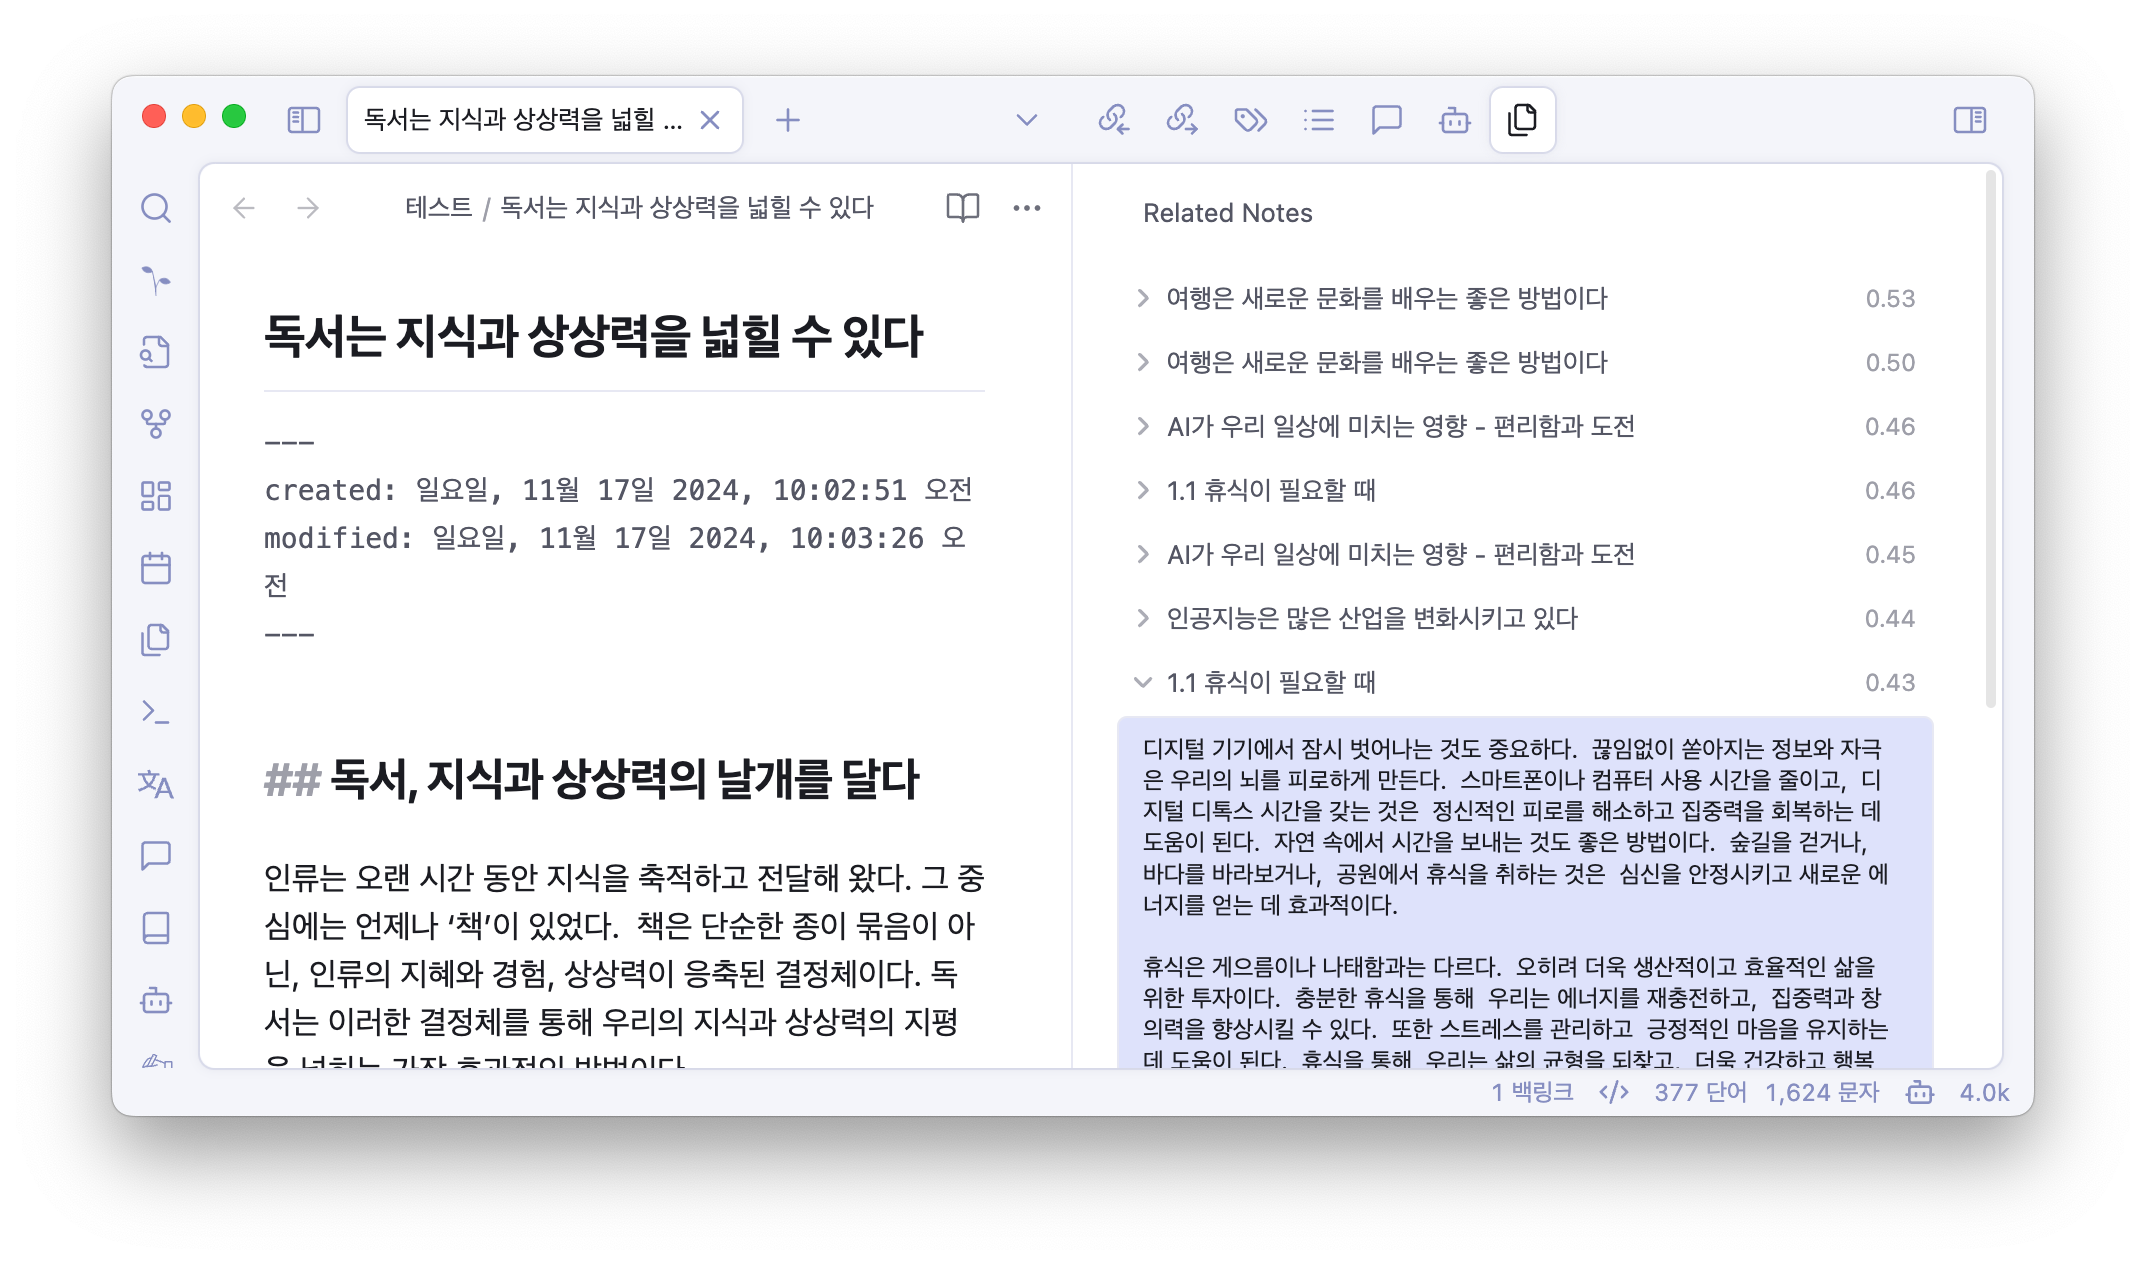Show the tags pane icon

click(x=1250, y=120)
